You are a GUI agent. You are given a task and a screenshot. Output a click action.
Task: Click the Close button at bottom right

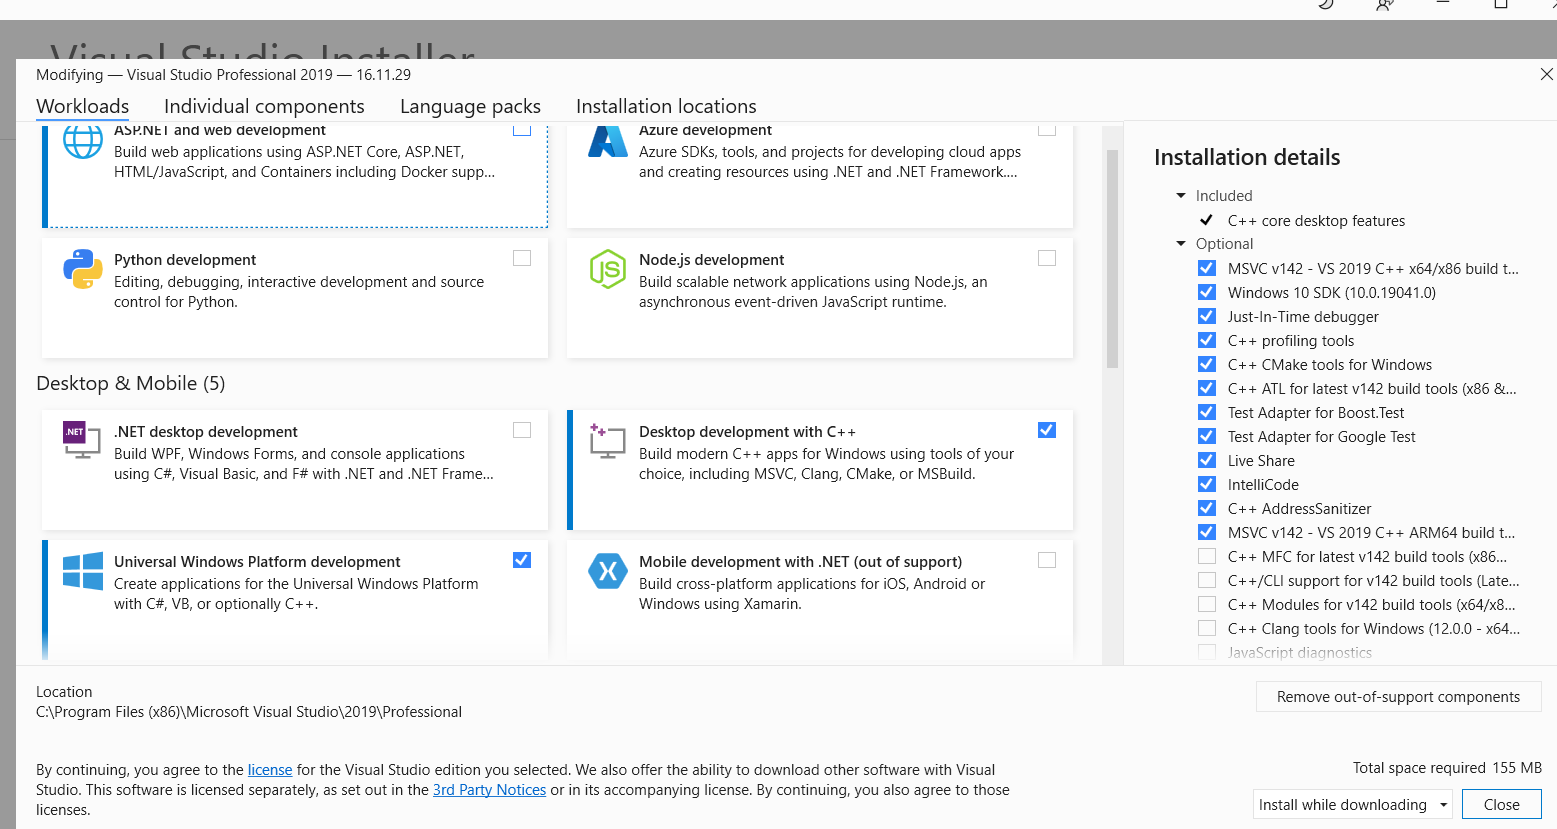(1501, 805)
